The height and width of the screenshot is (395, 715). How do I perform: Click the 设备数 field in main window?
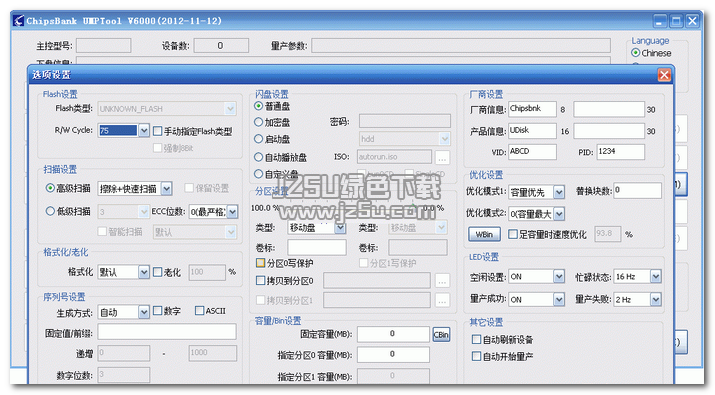point(221,46)
